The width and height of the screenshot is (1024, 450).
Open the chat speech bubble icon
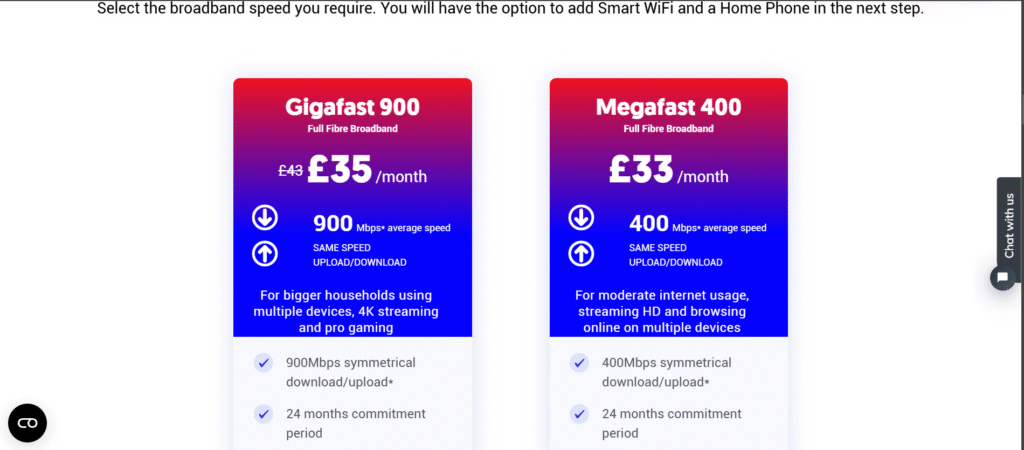(x=1002, y=278)
